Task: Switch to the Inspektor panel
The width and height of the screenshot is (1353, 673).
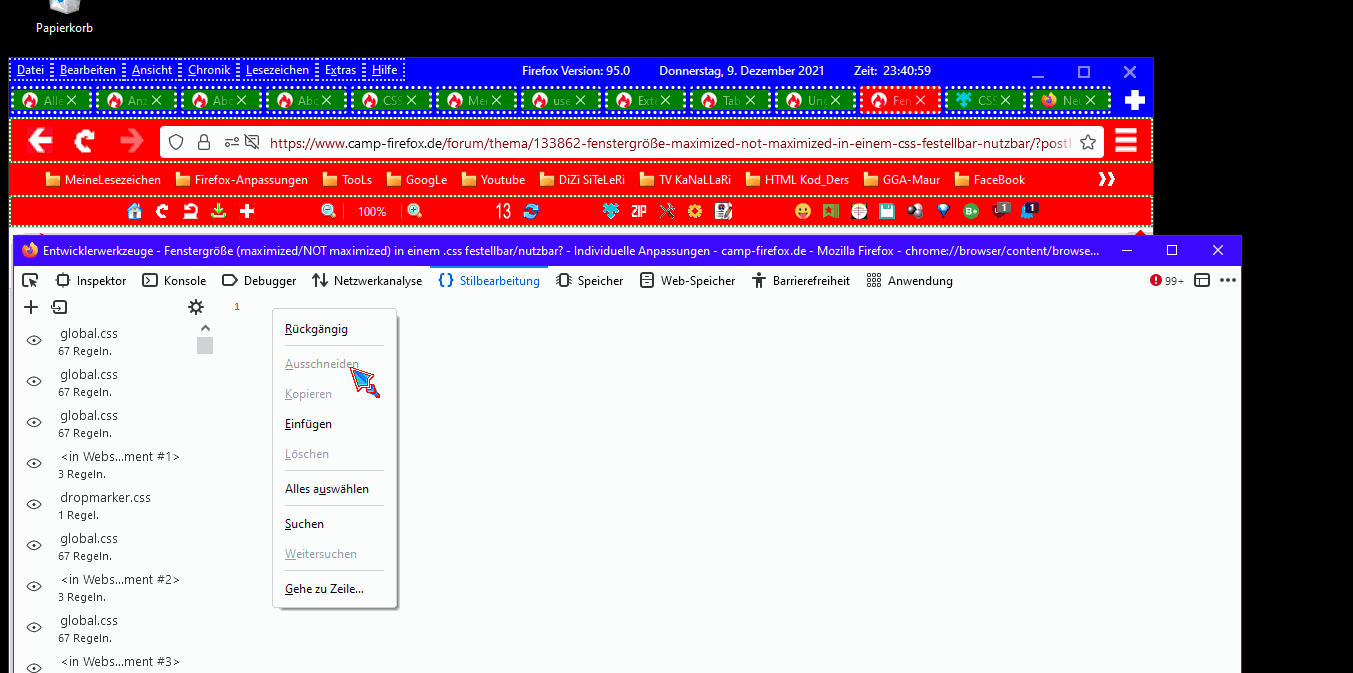Action: [91, 281]
